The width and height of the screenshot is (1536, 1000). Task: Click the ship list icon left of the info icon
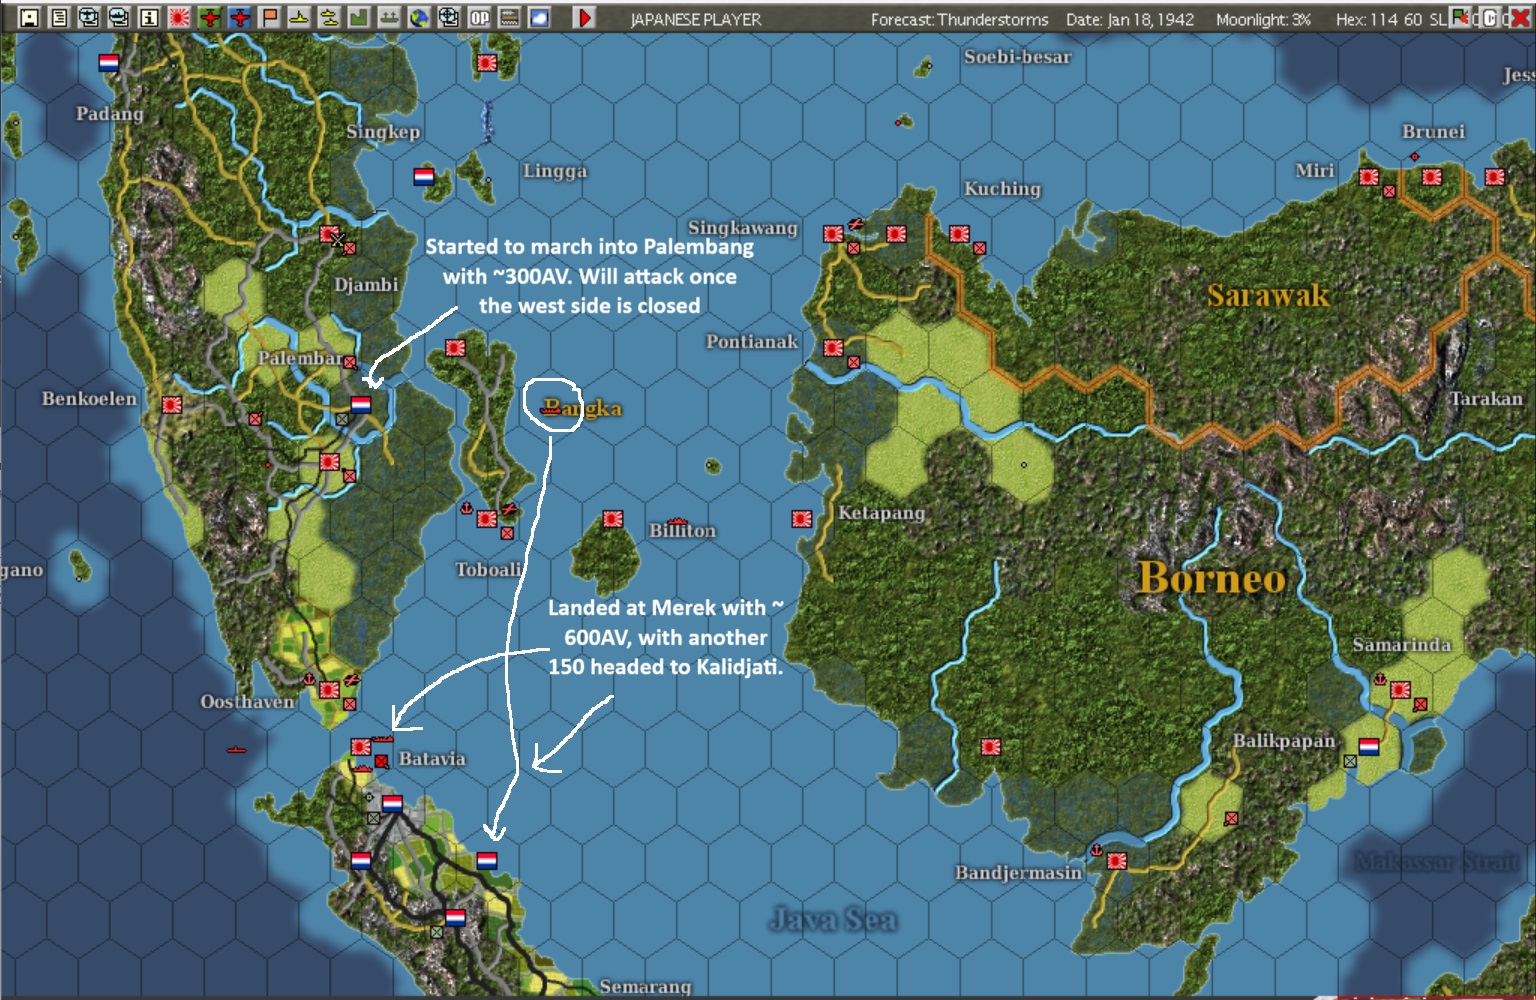pos(119,17)
